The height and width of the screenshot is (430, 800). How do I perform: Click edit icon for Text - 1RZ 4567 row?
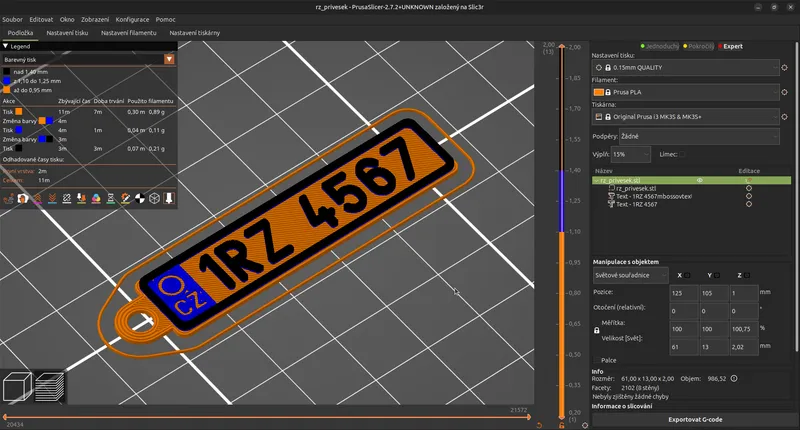(749, 204)
